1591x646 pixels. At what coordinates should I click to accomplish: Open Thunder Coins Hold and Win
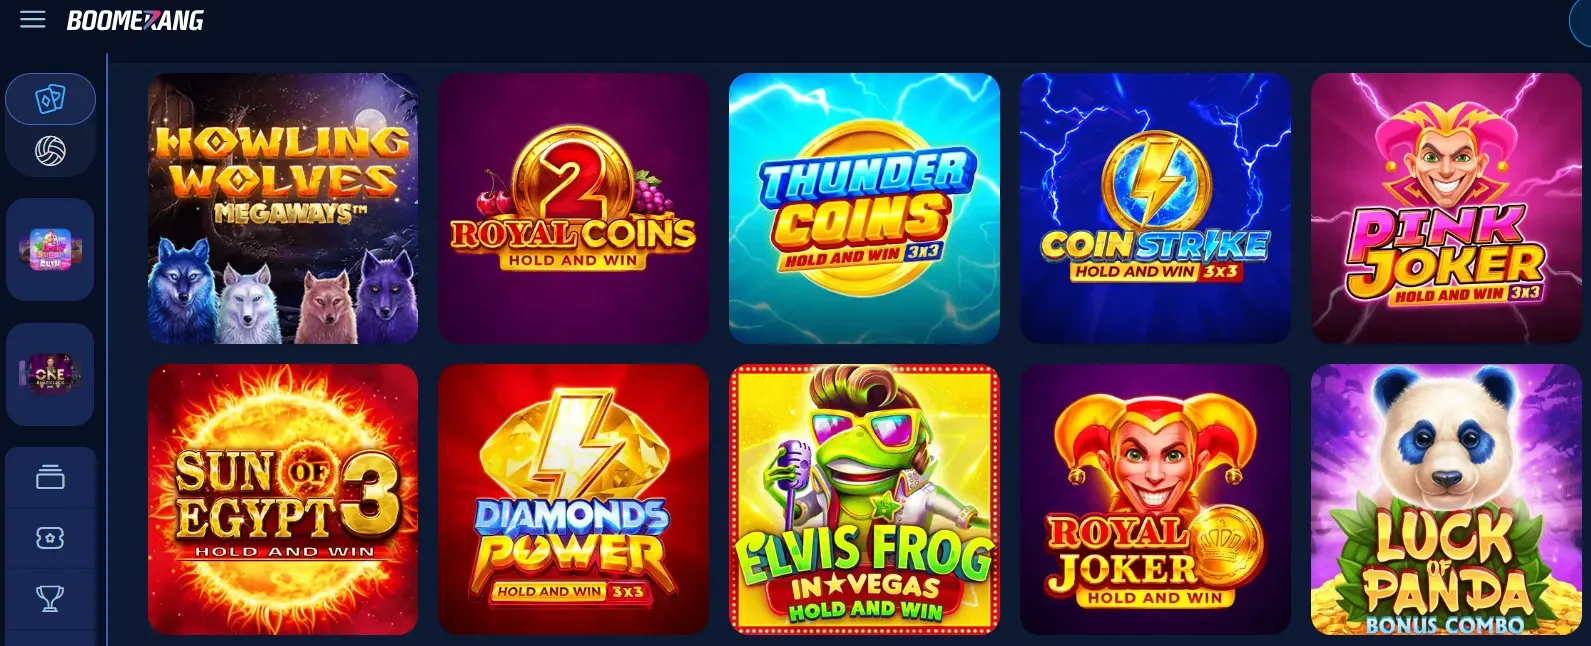tap(864, 208)
